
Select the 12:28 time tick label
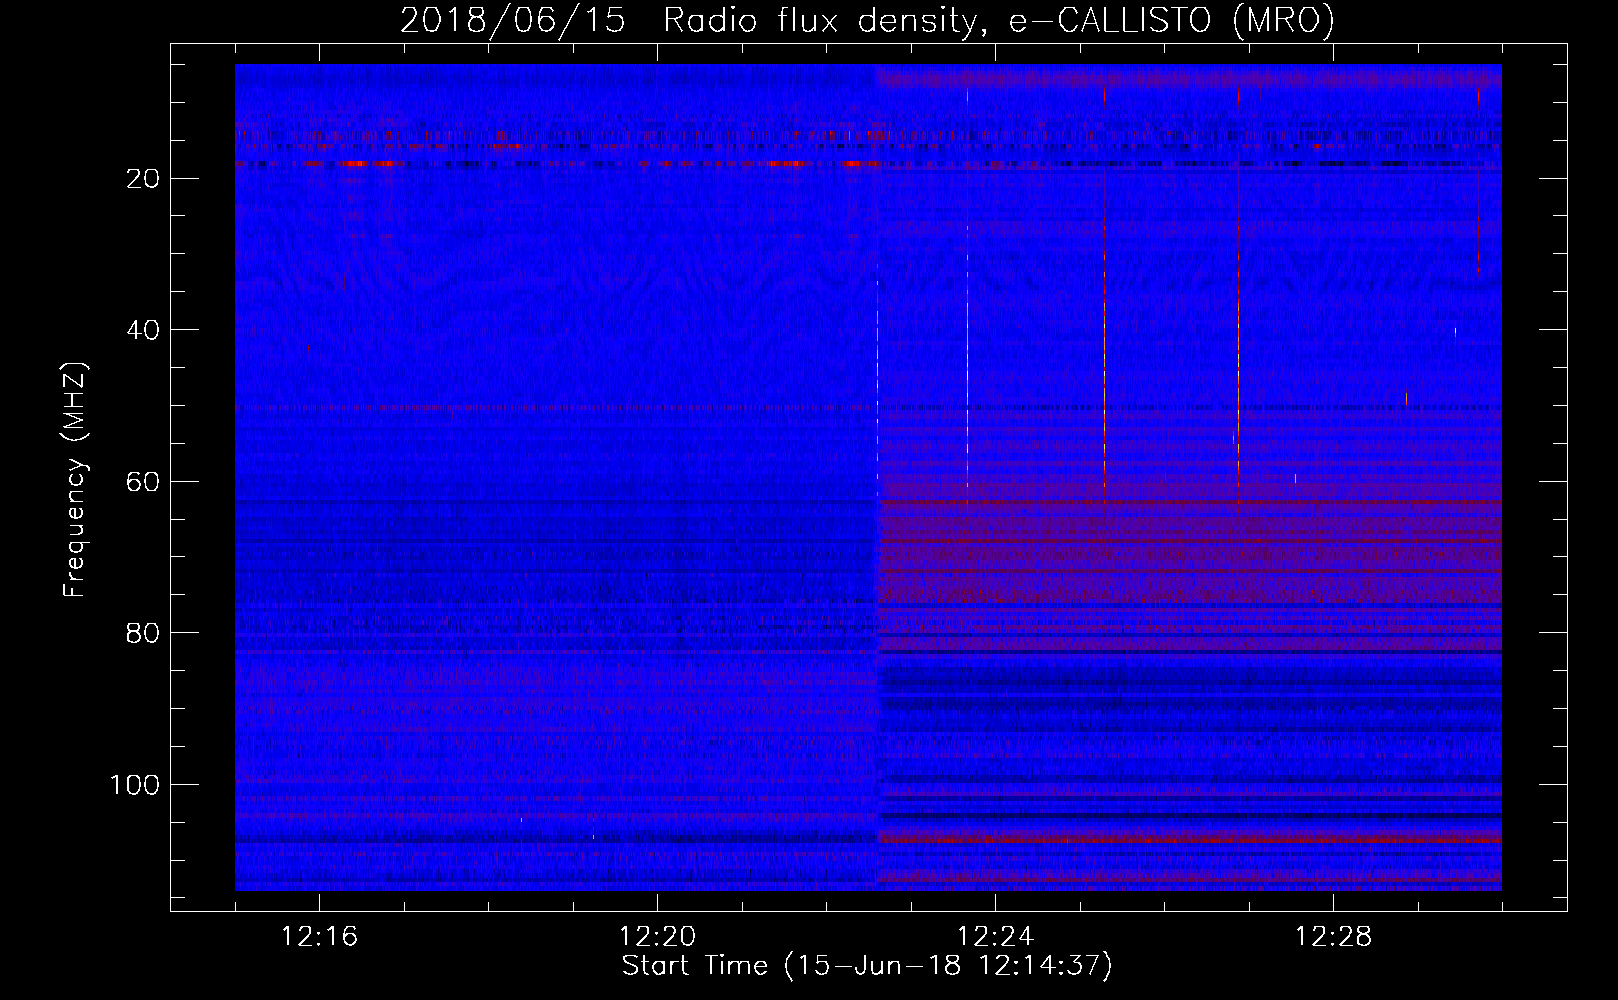1333,937
